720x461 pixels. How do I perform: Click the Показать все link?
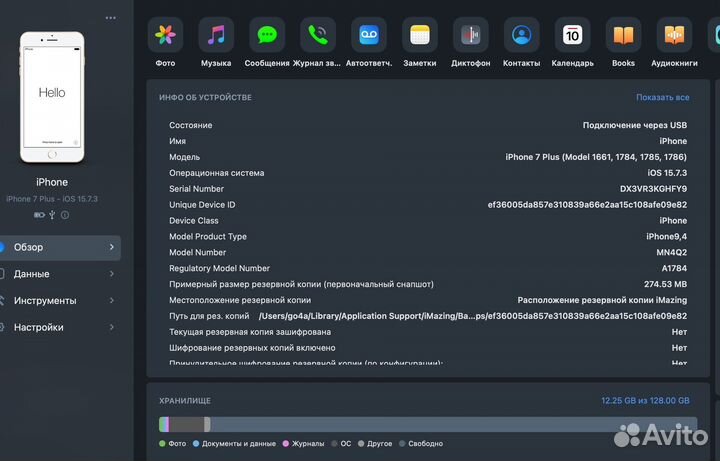(x=662, y=98)
